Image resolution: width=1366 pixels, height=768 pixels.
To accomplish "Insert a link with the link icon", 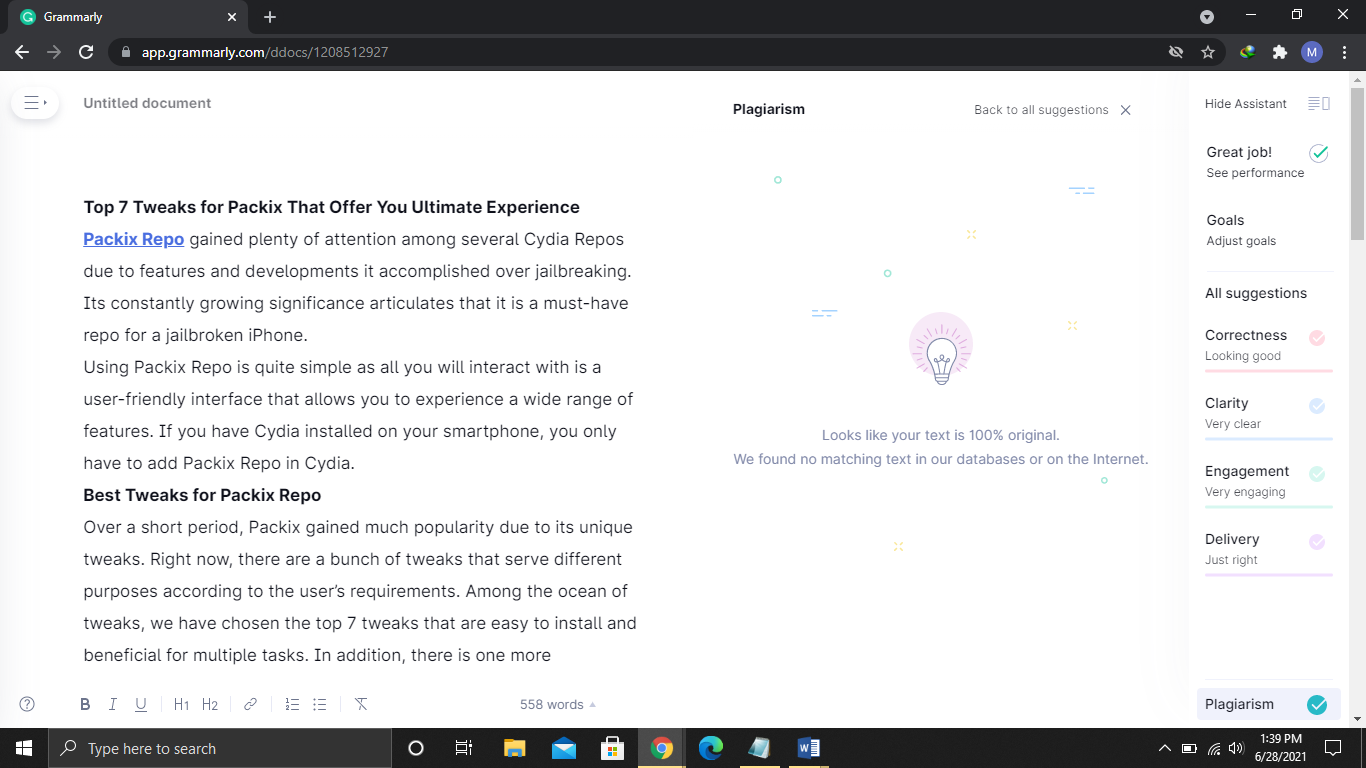I will tap(250, 704).
